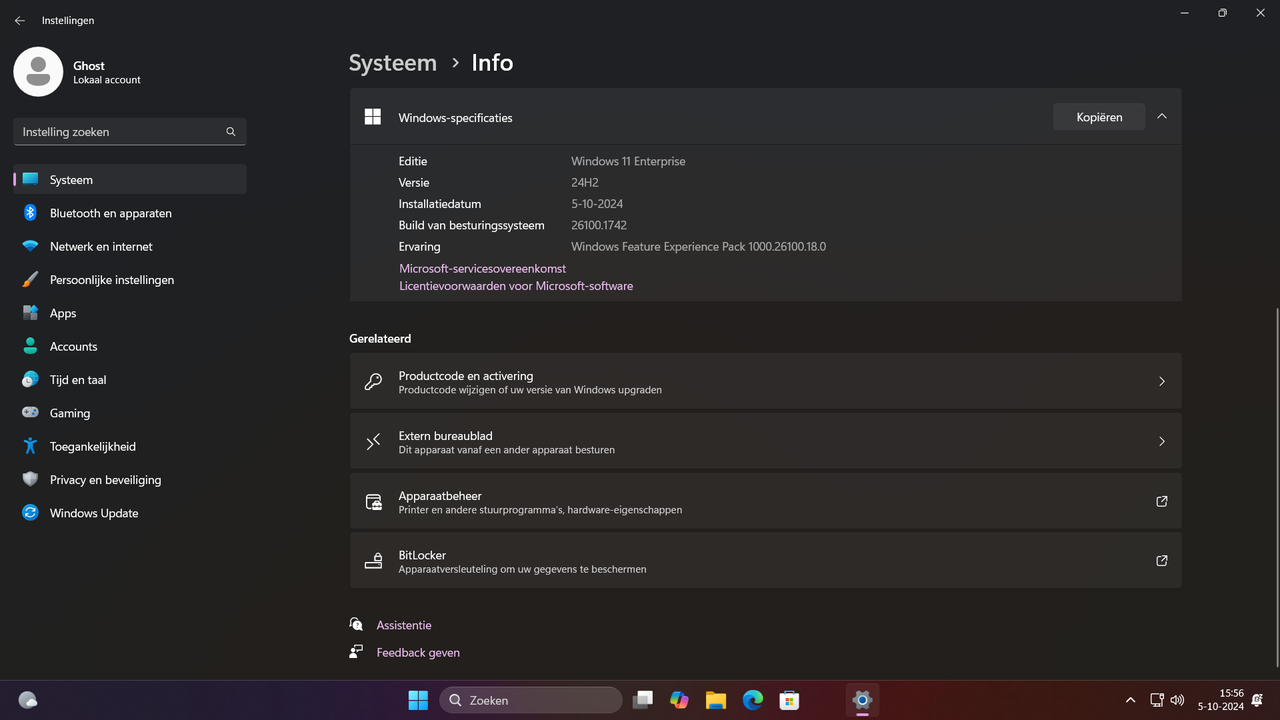Launch Copilot from the taskbar
This screenshot has height=720, width=1280.
click(x=680, y=700)
